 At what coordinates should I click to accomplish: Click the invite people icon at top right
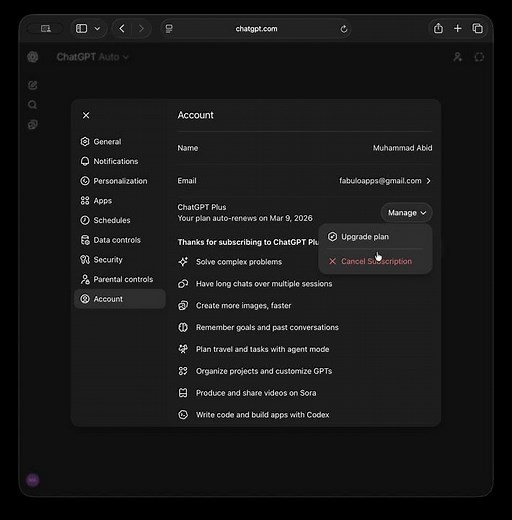[457, 57]
